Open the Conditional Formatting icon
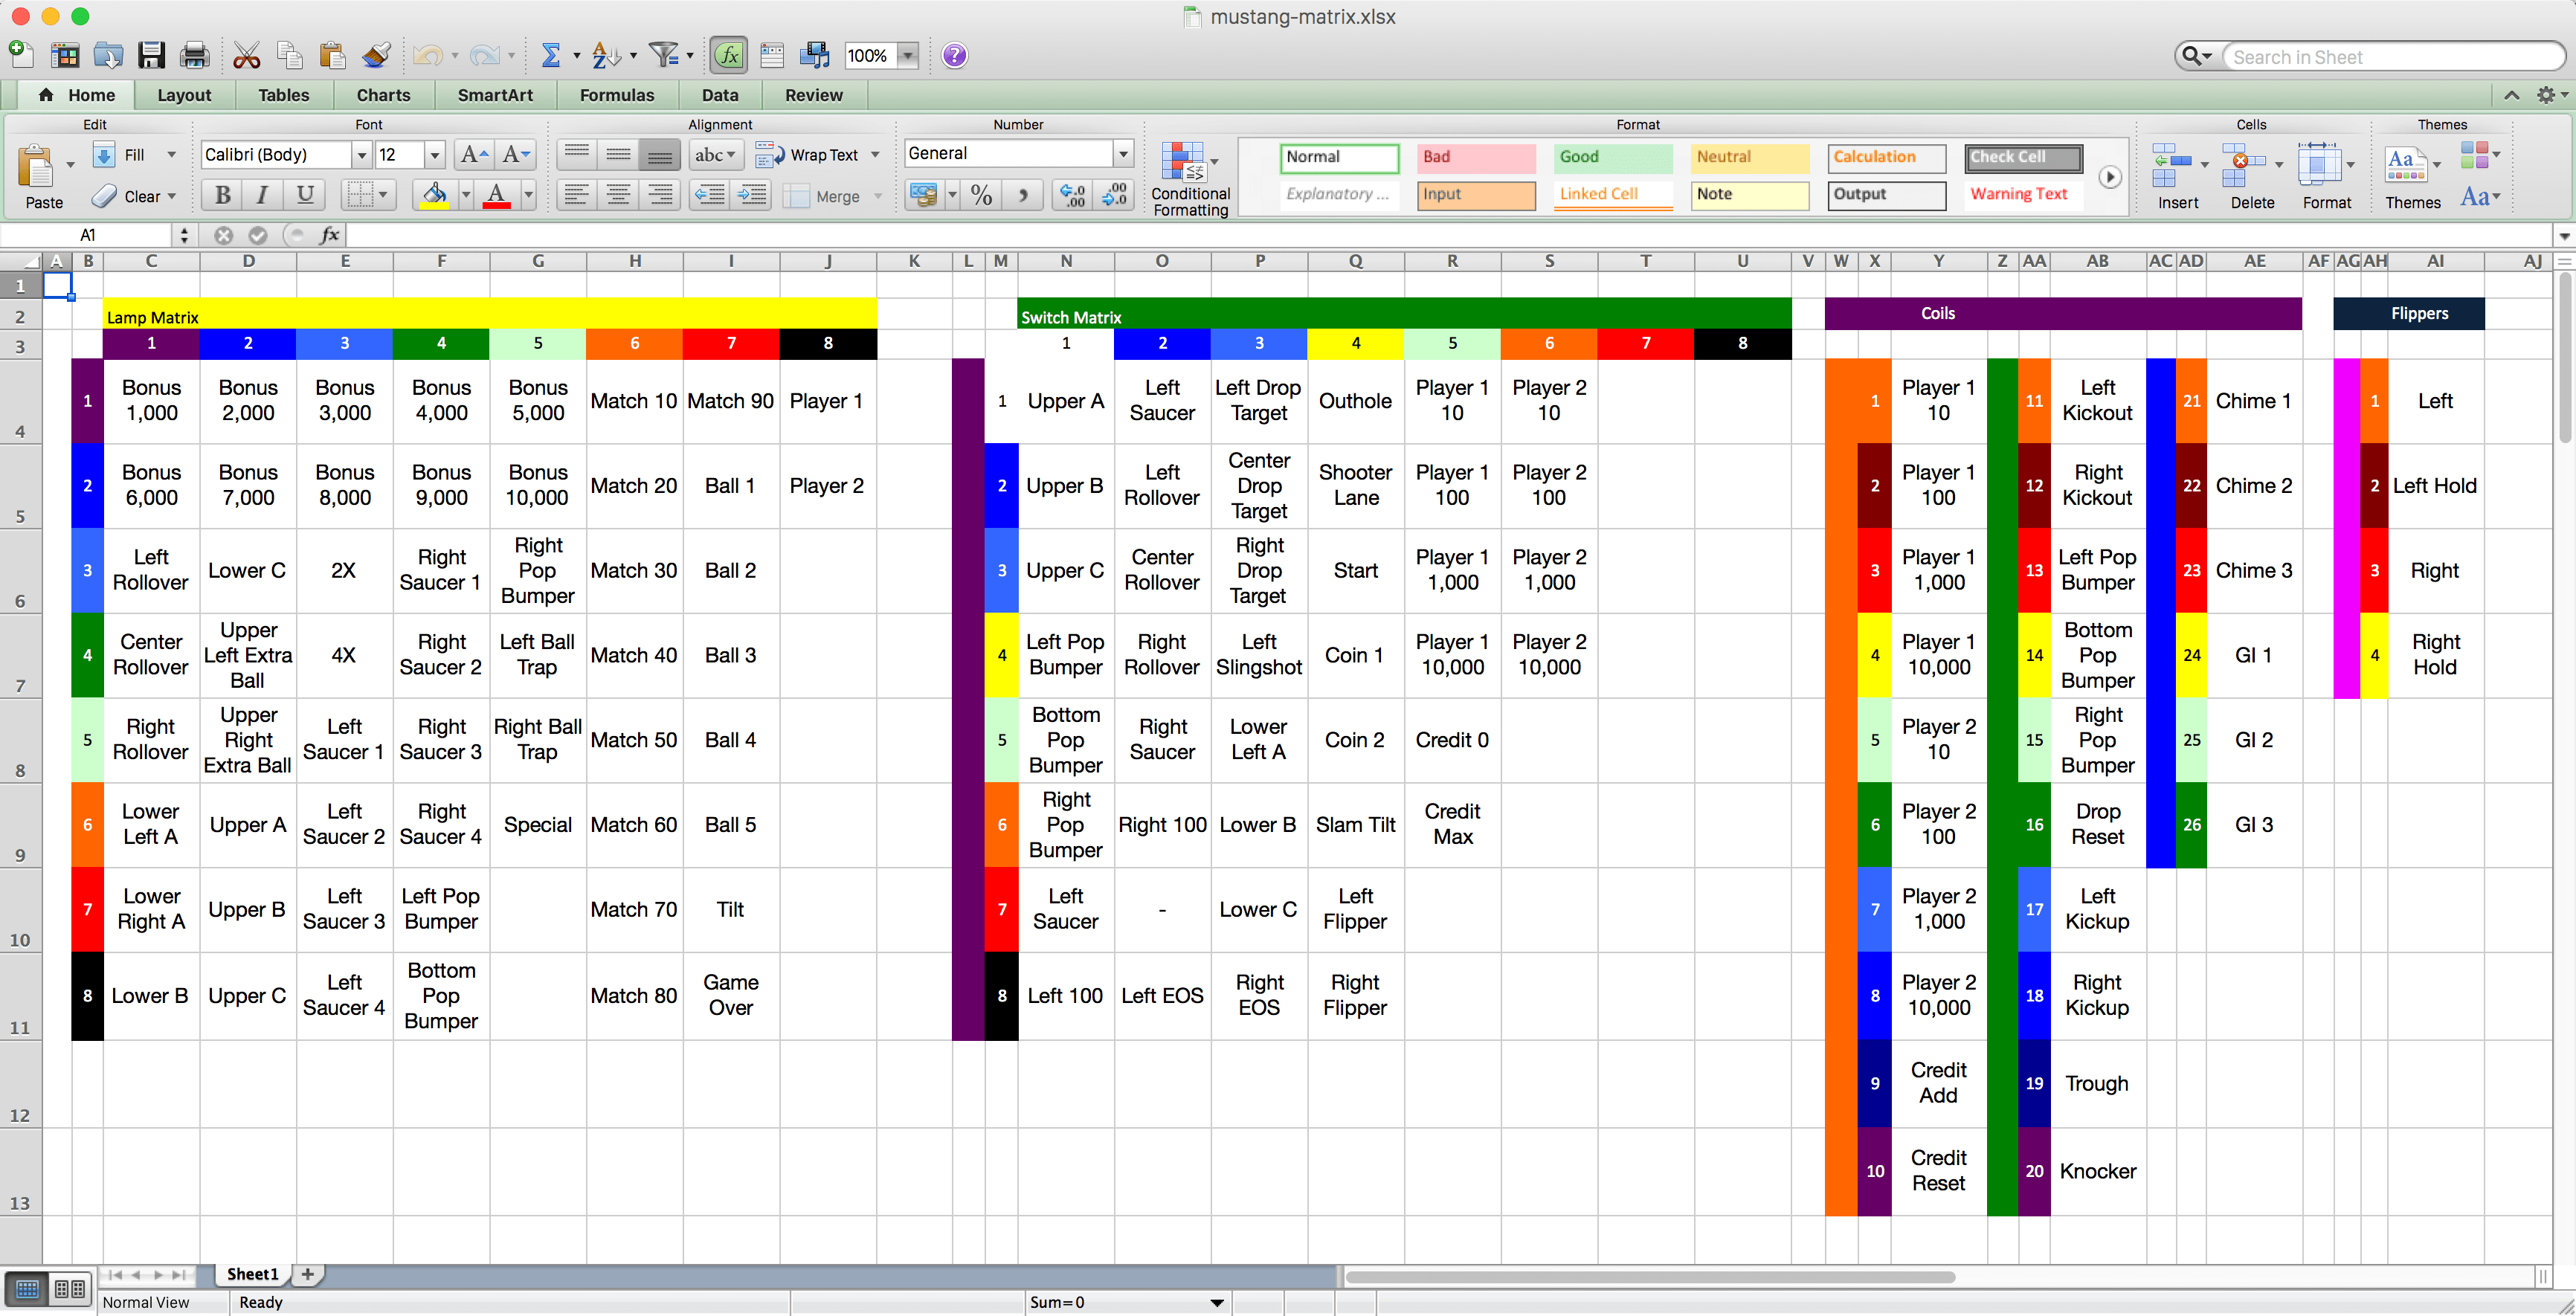Viewport: 2576px width, 1316px height. tap(1183, 163)
